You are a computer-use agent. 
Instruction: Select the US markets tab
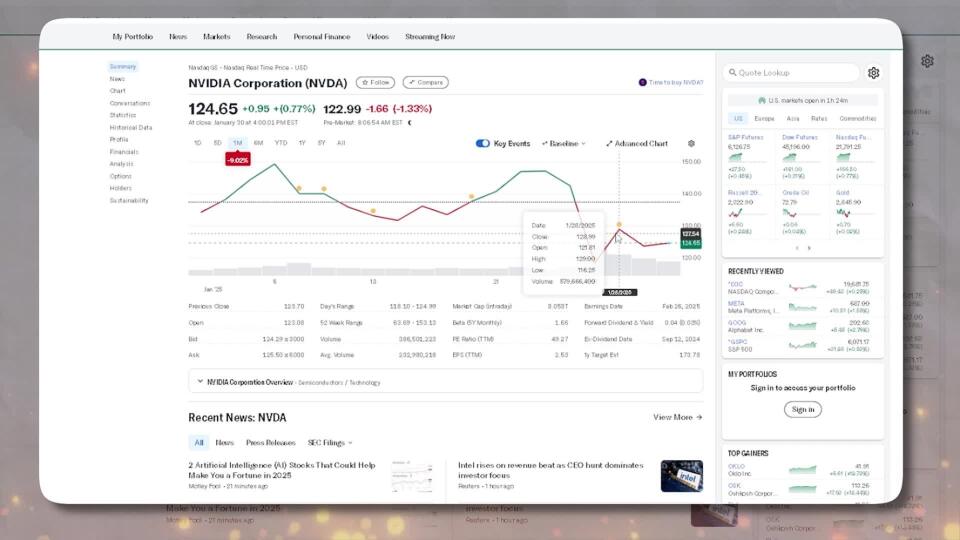point(738,118)
